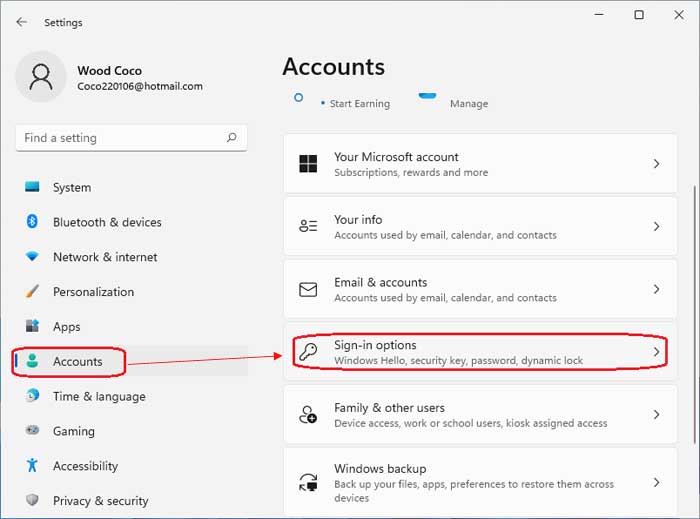Go to Accessibility settings

[x=131, y=465]
